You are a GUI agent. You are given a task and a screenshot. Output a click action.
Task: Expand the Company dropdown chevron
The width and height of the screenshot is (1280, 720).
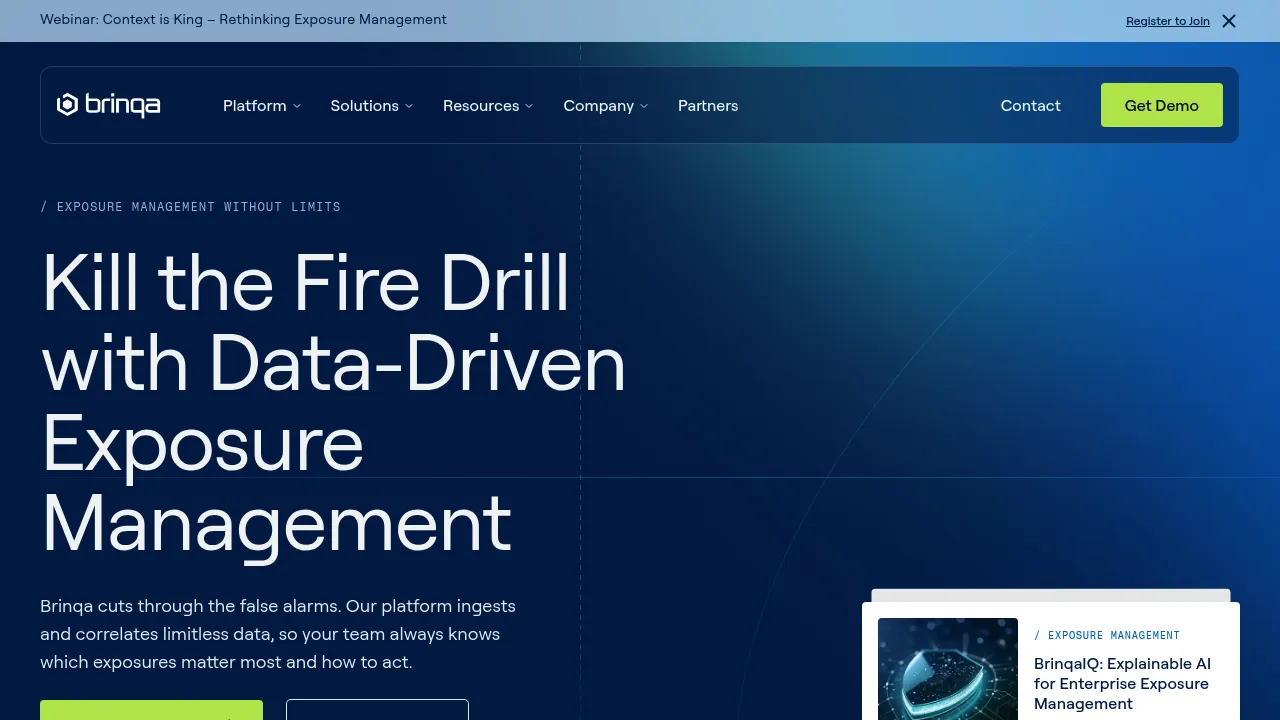(x=644, y=106)
